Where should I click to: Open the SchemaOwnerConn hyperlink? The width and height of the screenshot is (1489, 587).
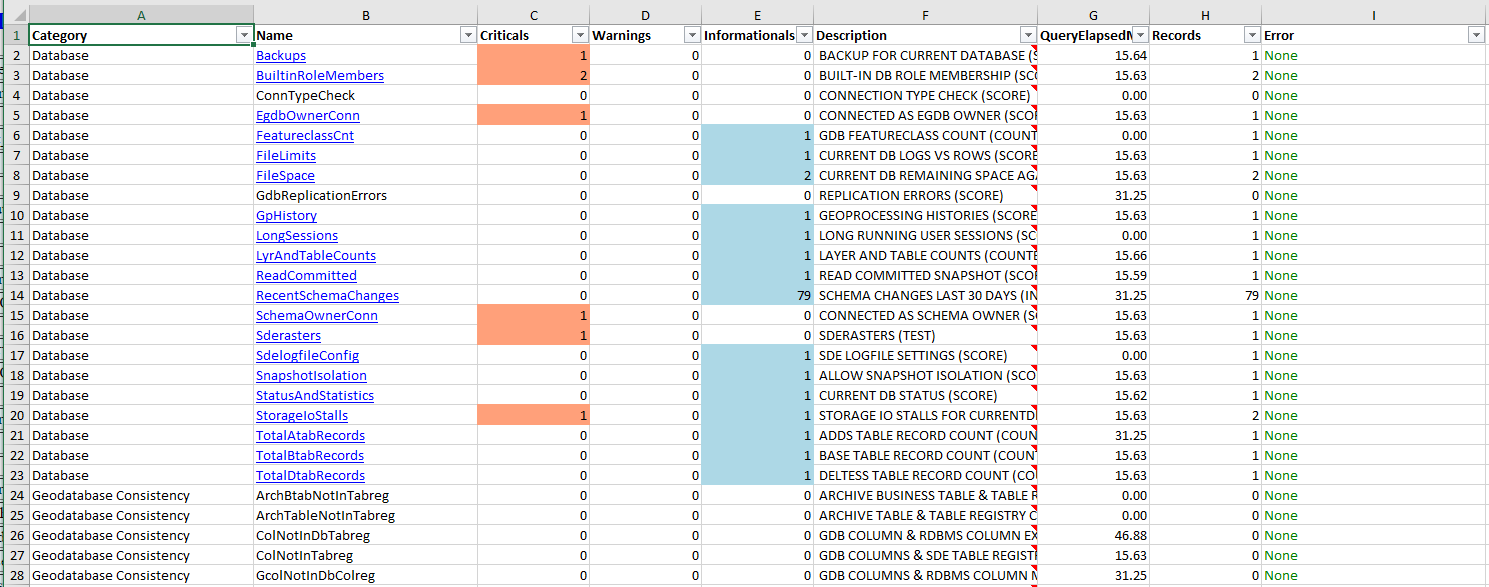point(317,315)
